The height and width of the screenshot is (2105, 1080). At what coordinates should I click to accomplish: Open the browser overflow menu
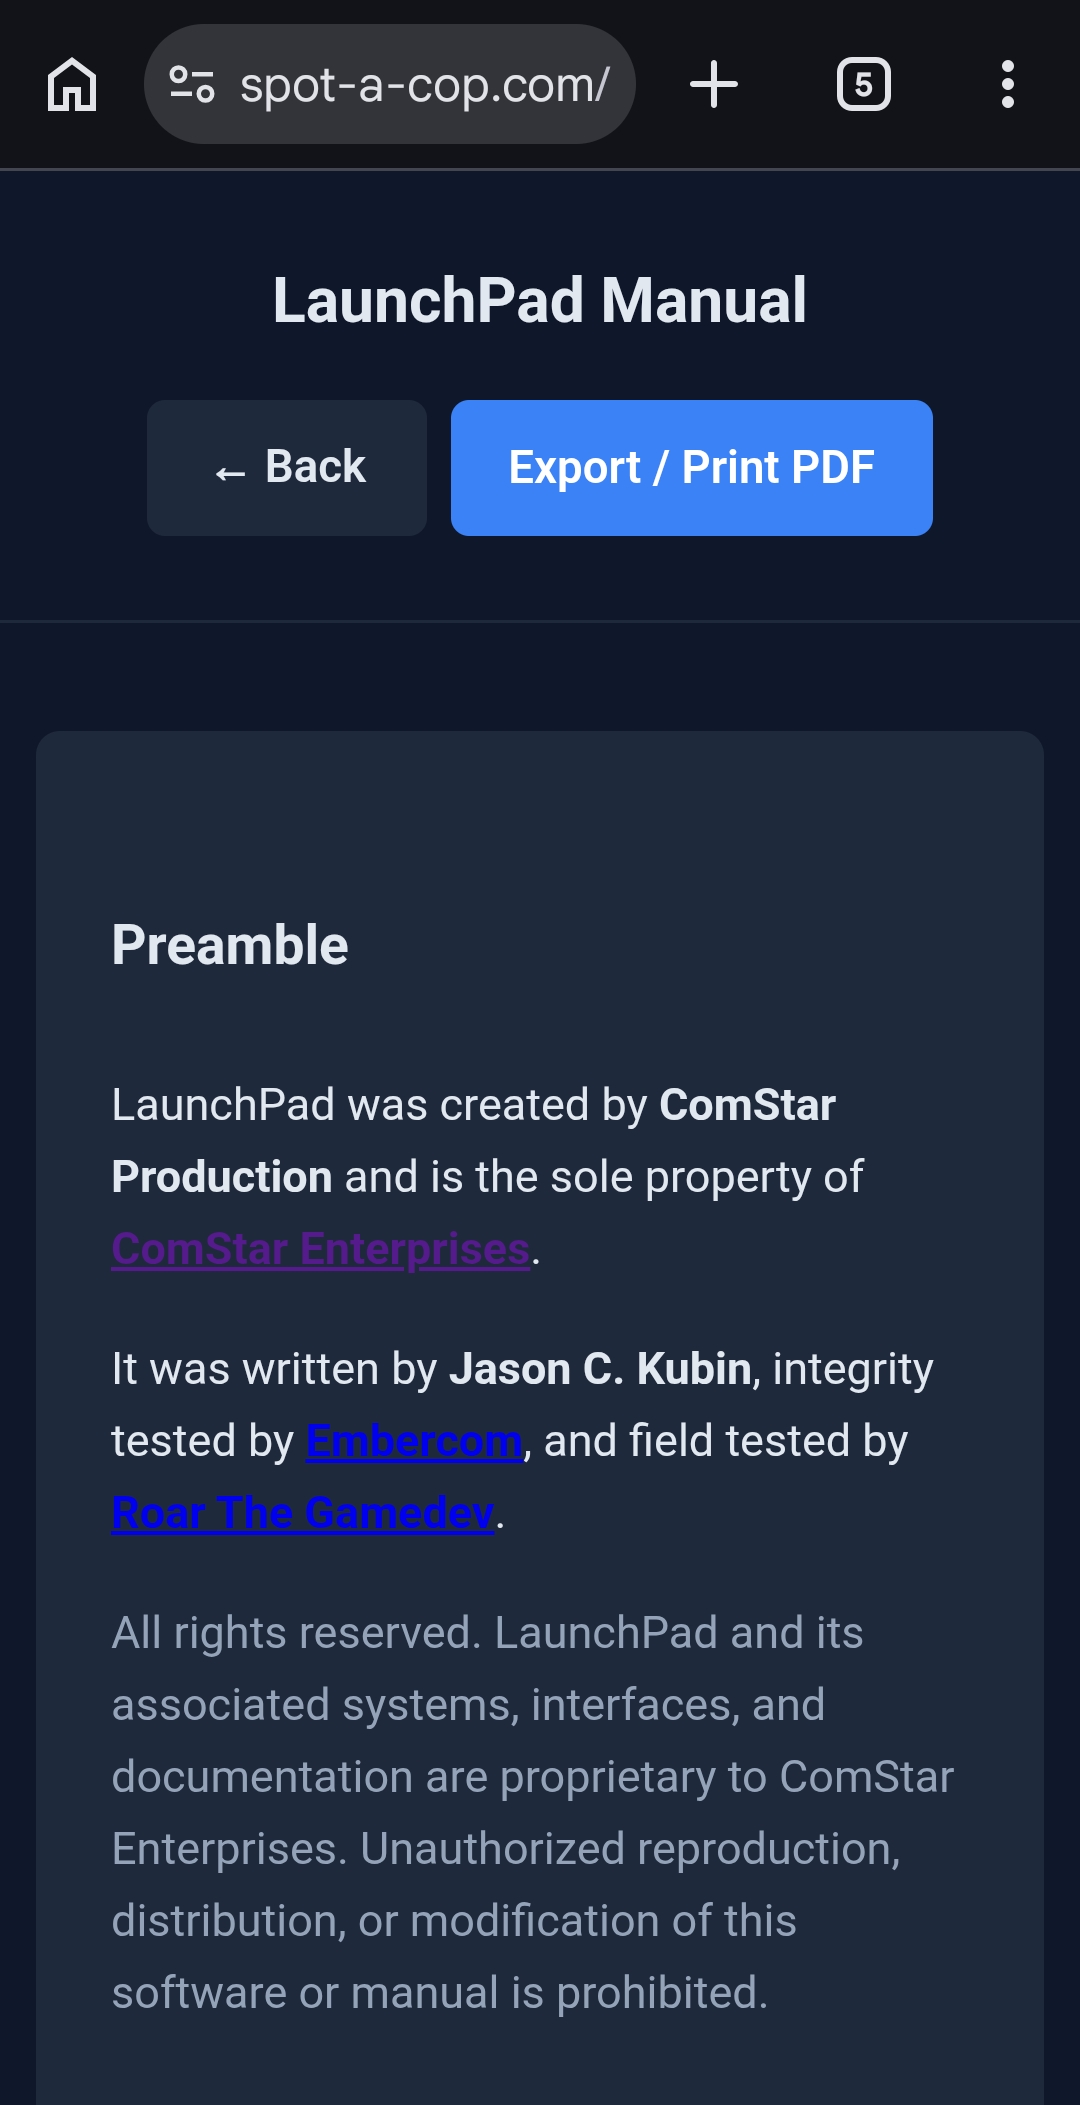pos(1007,84)
